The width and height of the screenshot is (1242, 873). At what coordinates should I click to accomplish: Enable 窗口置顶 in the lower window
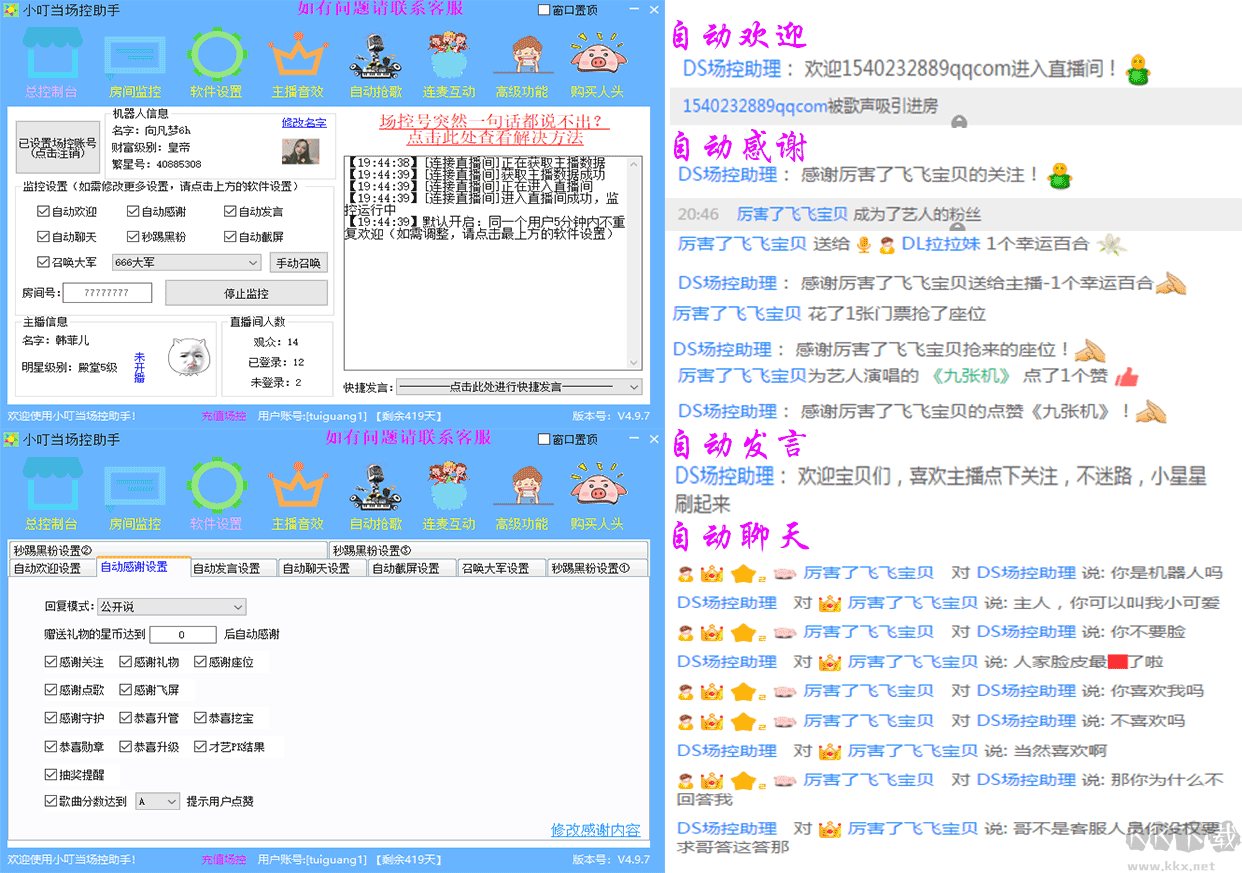(544, 439)
